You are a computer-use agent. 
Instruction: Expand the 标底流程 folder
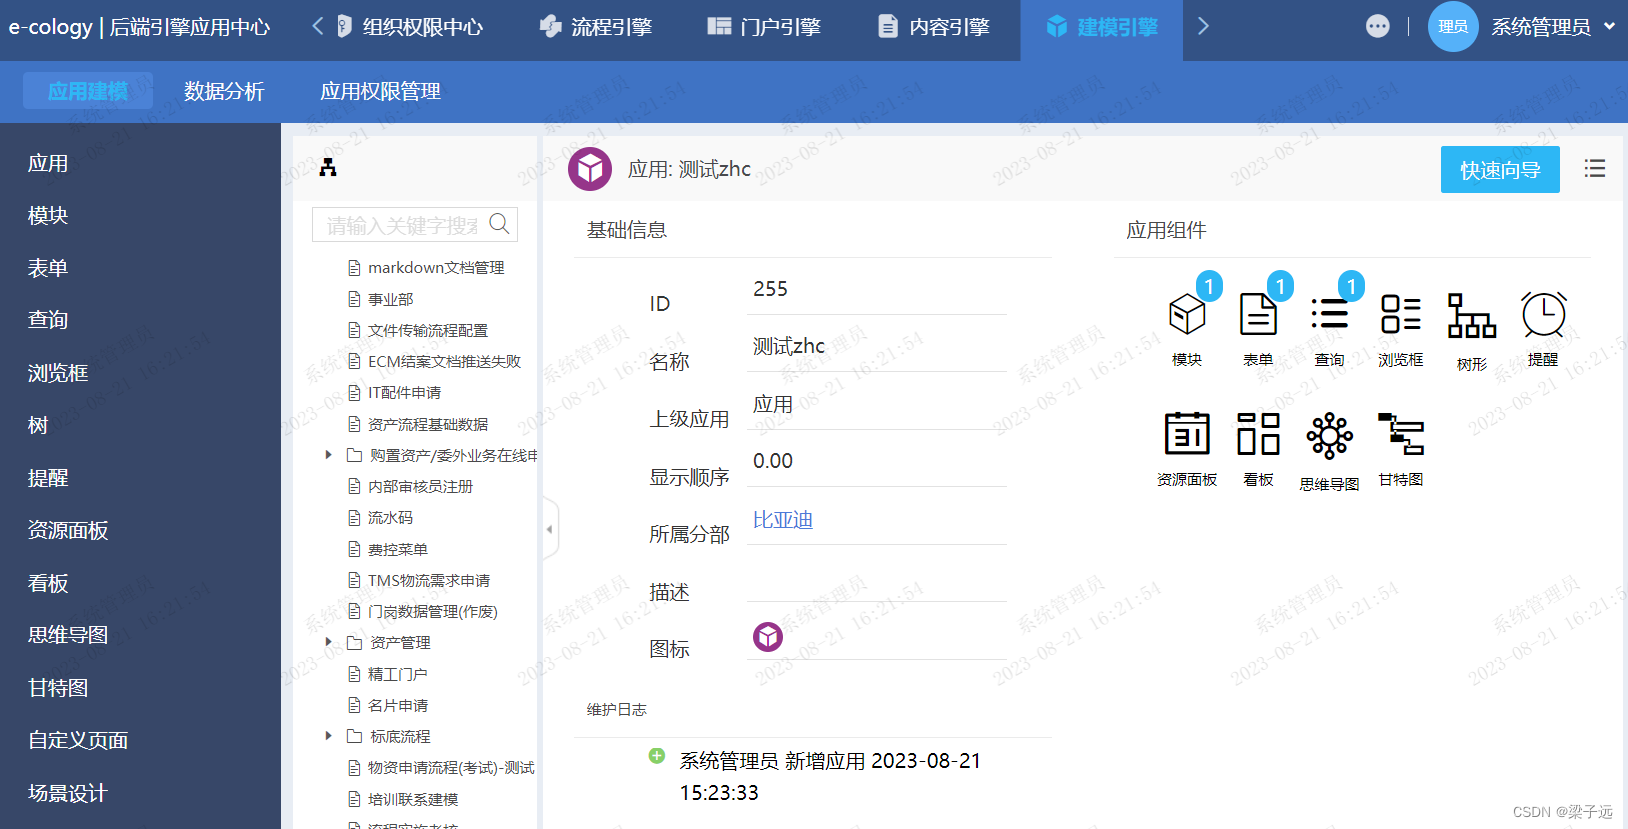point(328,736)
